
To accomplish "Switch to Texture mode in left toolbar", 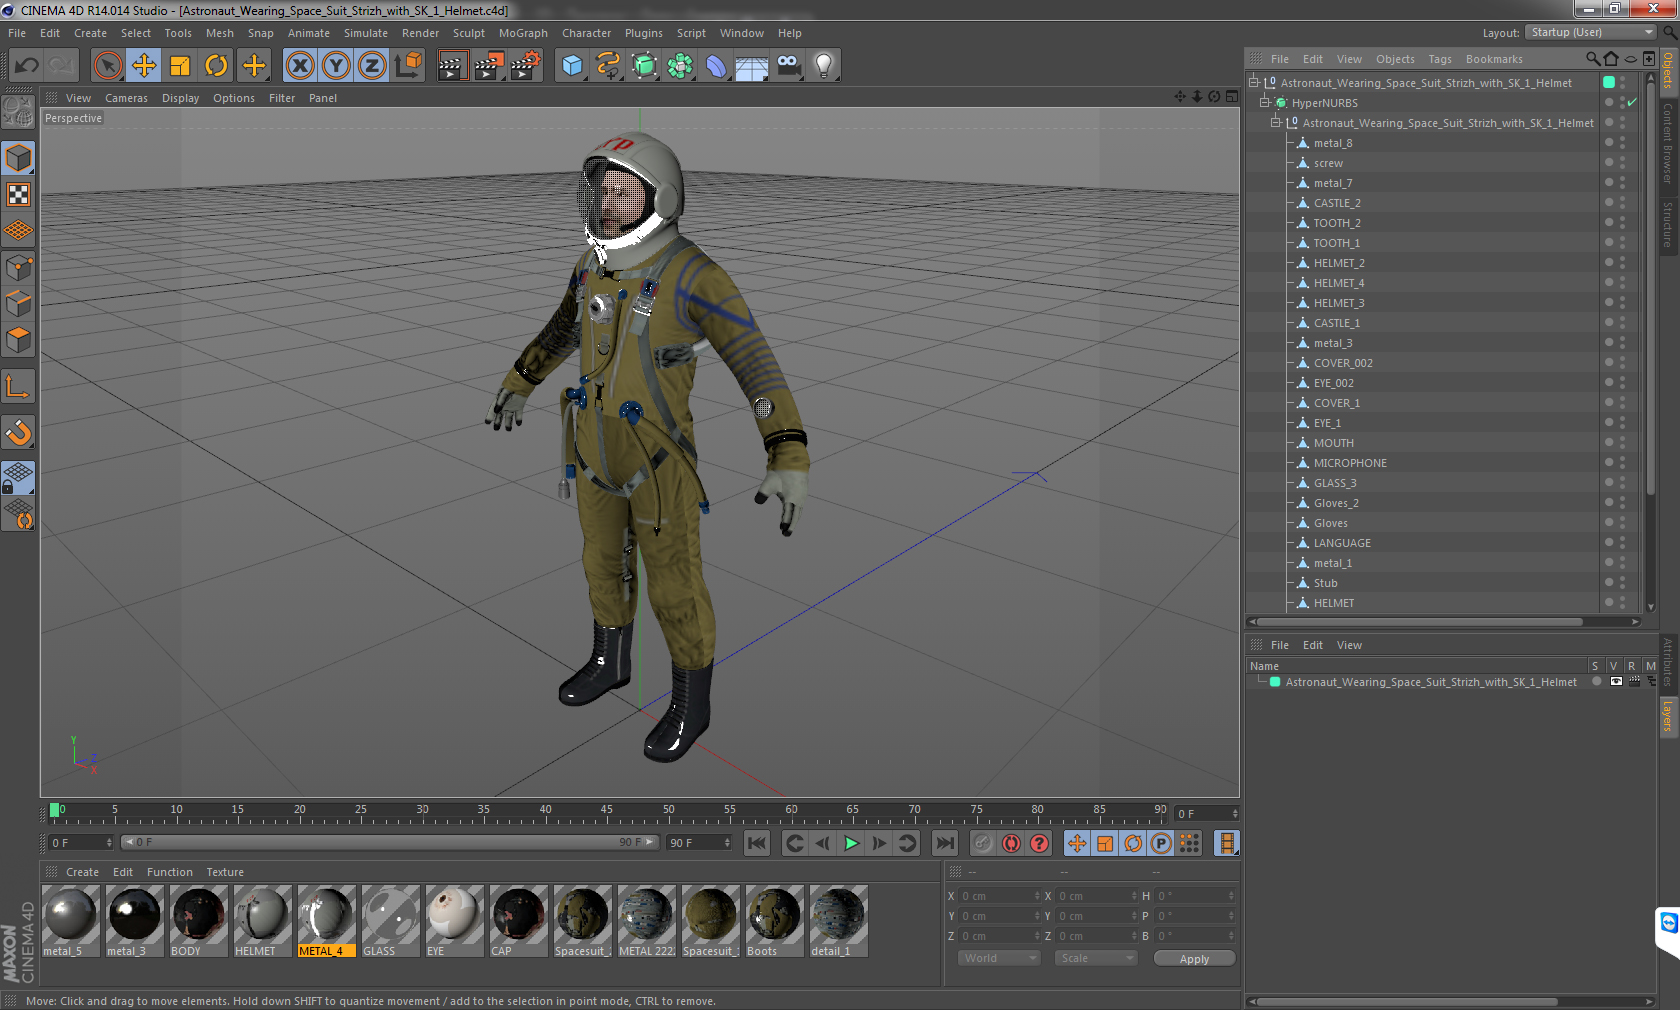I will click(x=18, y=195).
